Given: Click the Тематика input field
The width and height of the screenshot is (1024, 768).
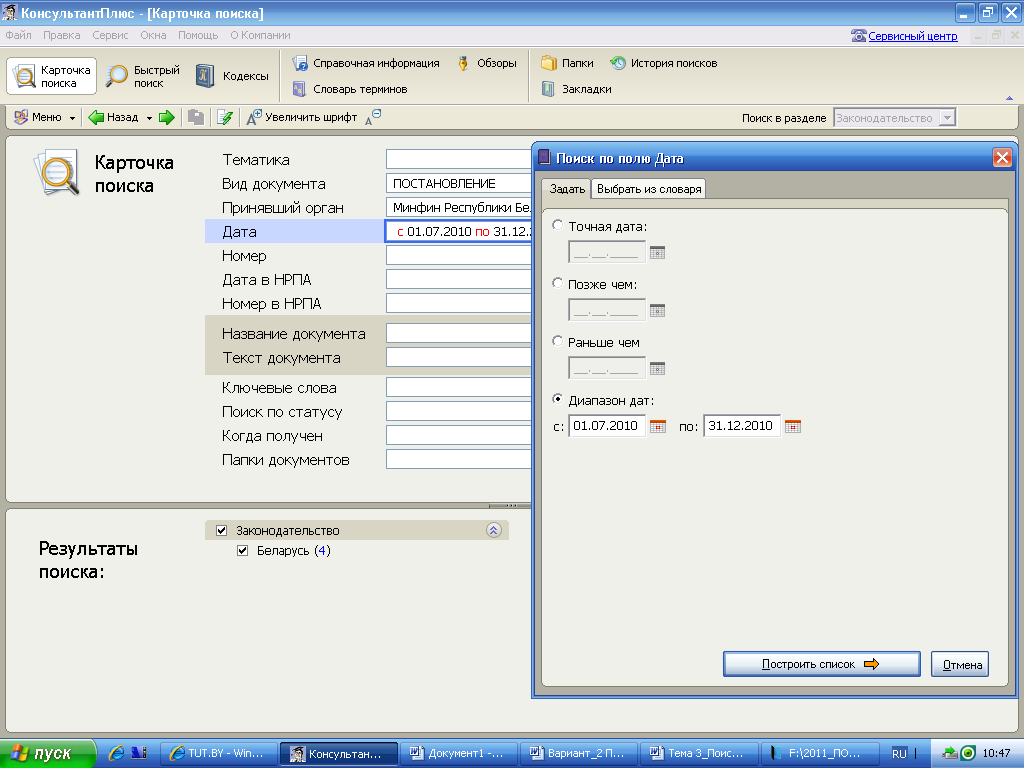Looking at the screenshot, I should click(459, 159).
